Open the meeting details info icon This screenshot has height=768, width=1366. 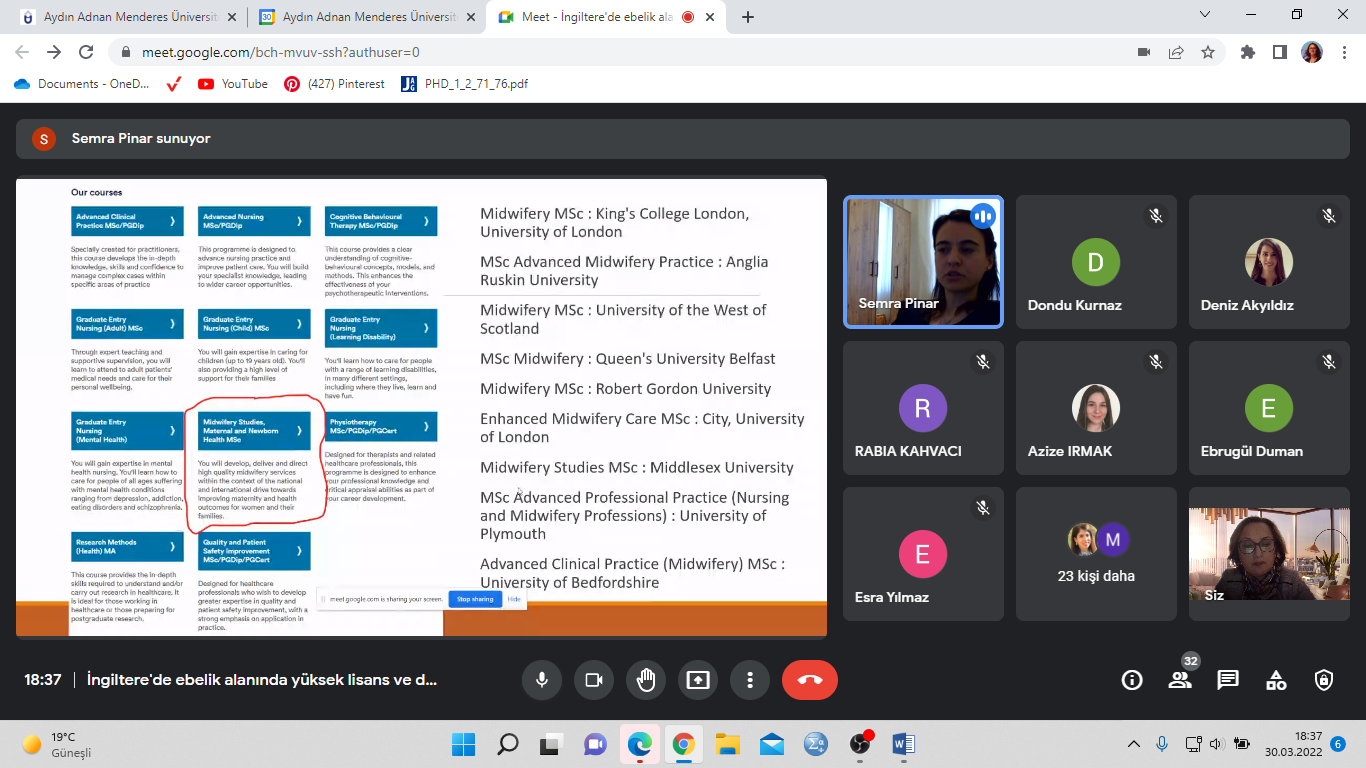coord(1132,680)
